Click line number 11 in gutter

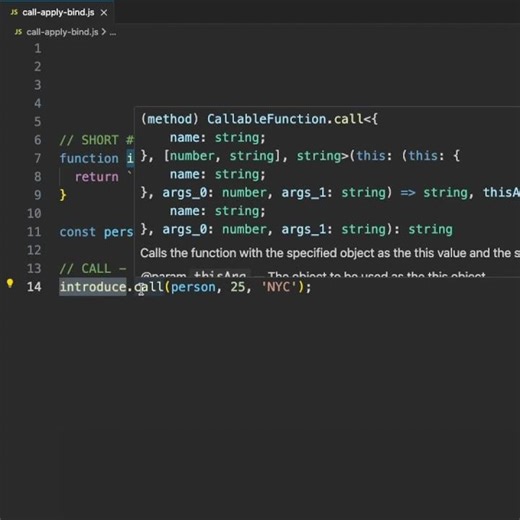point(34,232)
